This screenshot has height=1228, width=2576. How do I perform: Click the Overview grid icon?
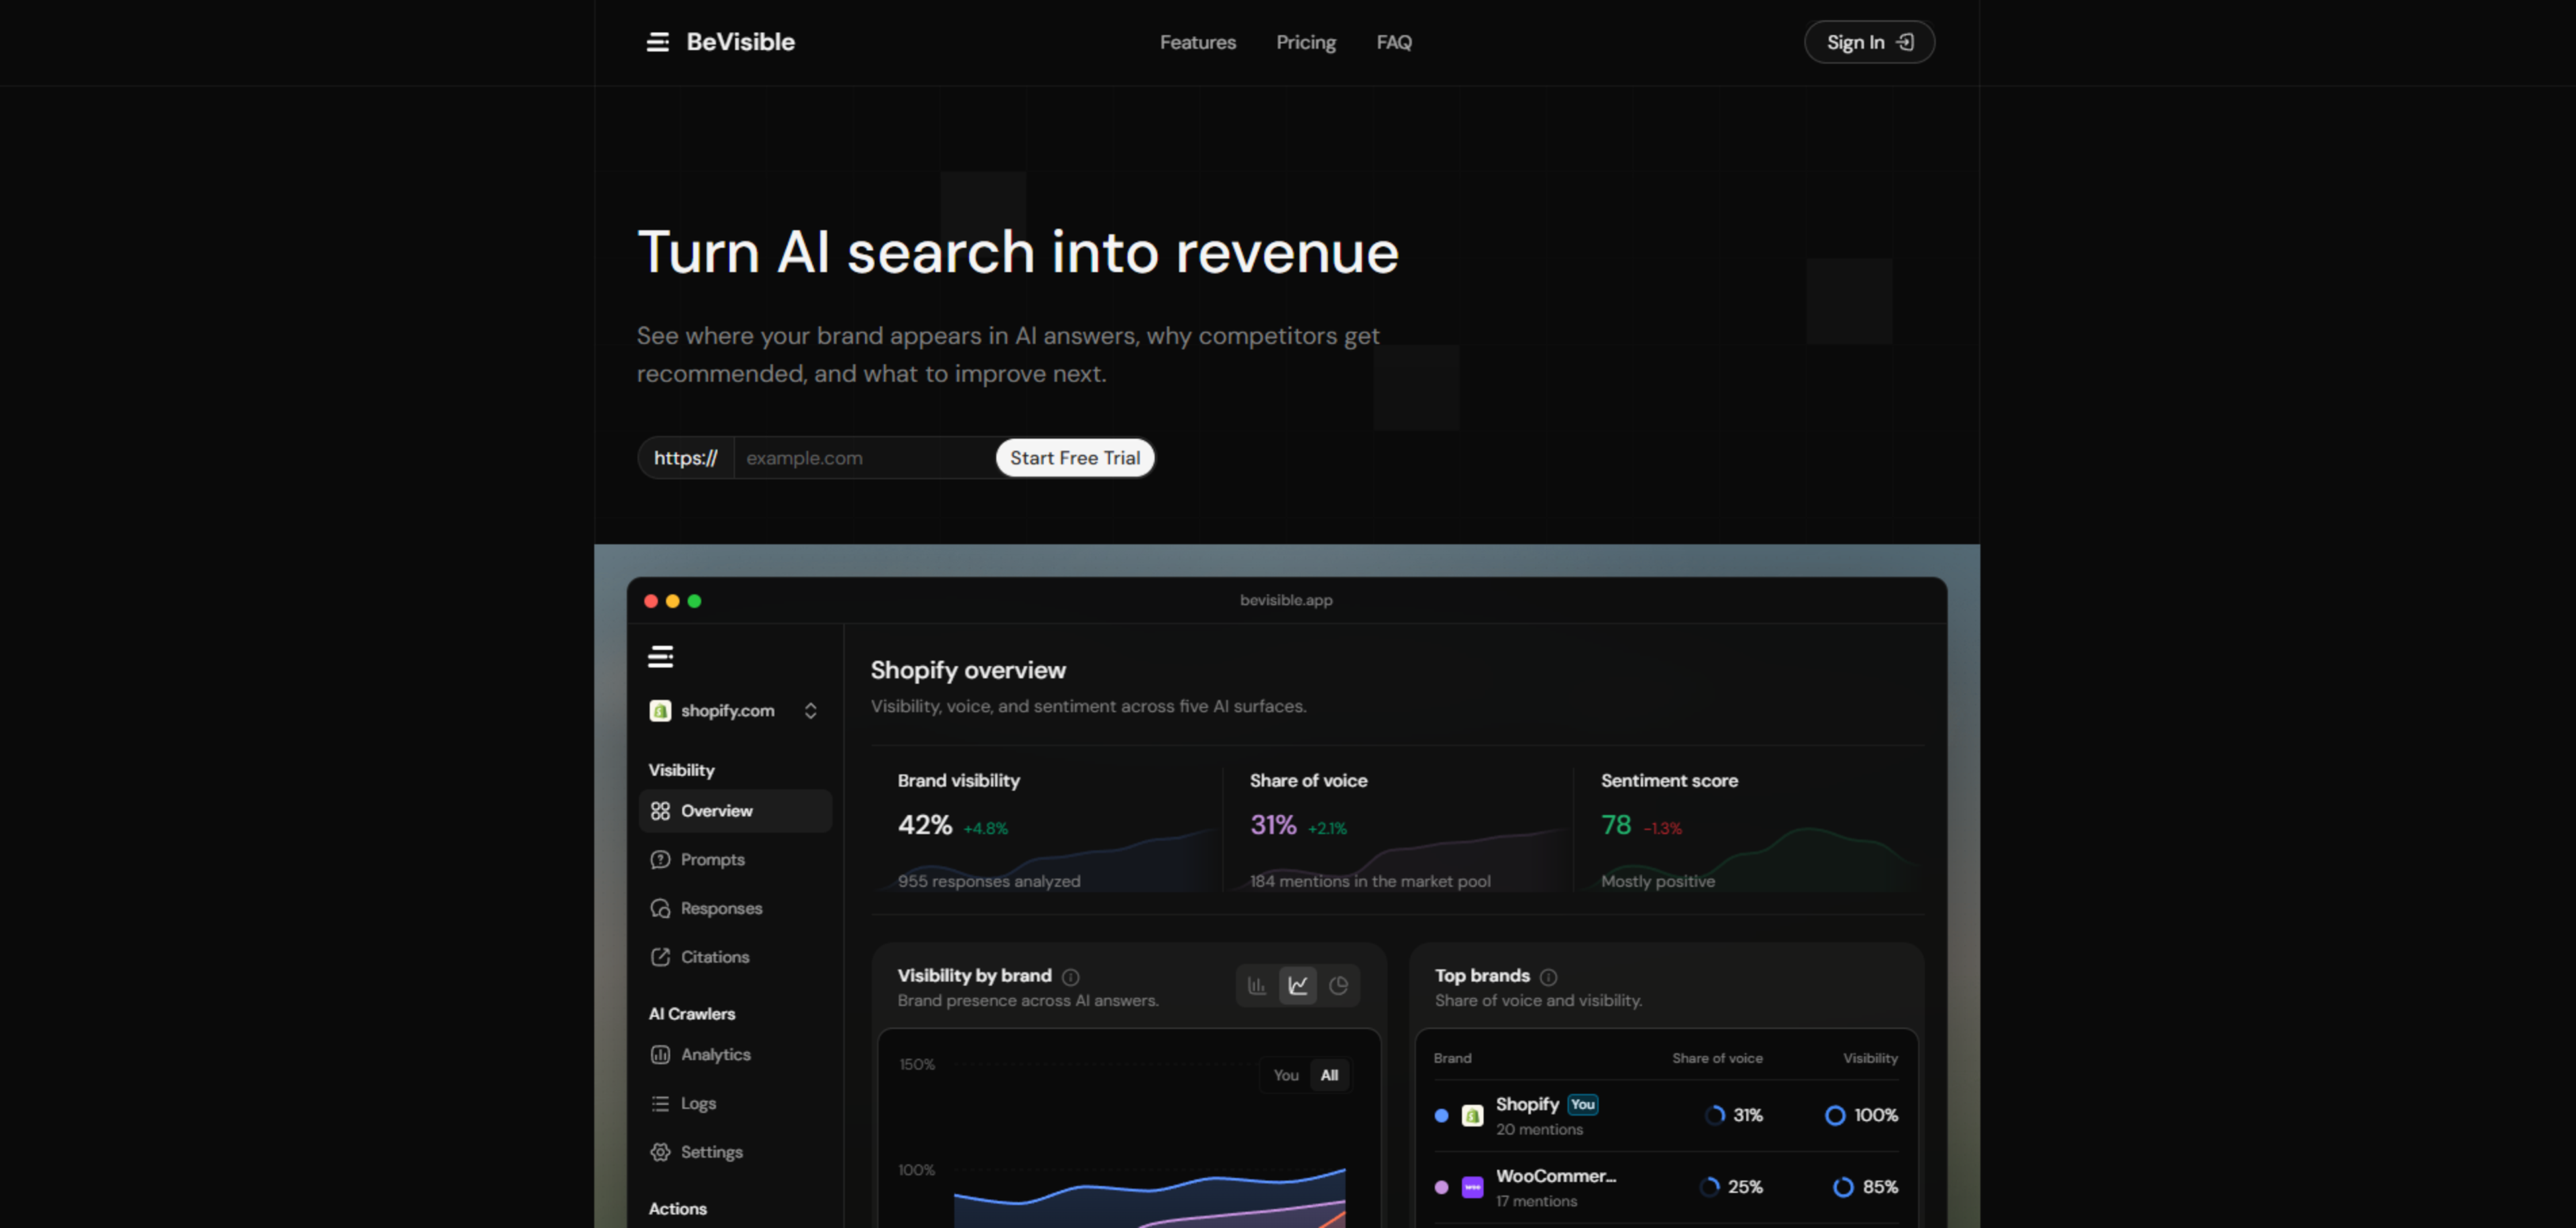pos(660,811)
